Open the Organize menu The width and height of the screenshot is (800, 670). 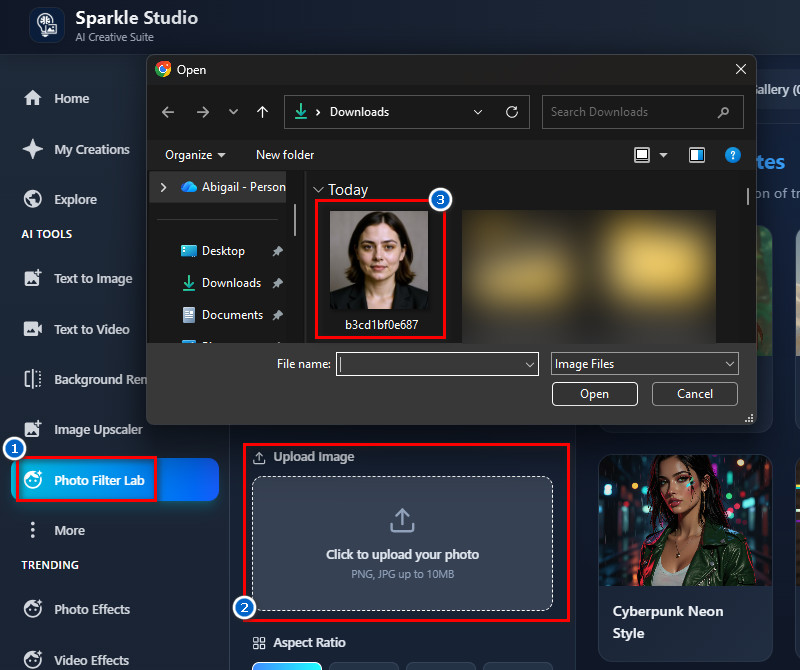tap(195, 155)
